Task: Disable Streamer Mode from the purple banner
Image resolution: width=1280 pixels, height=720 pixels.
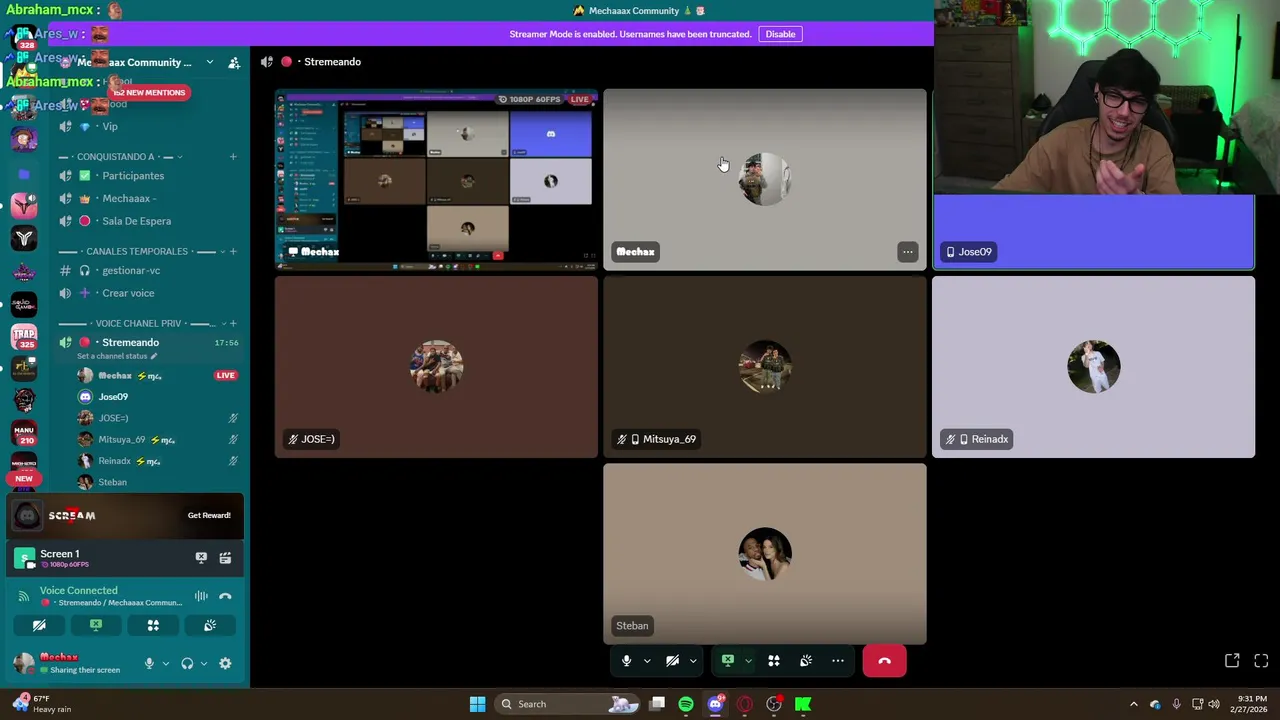Action: pos(780,34)
